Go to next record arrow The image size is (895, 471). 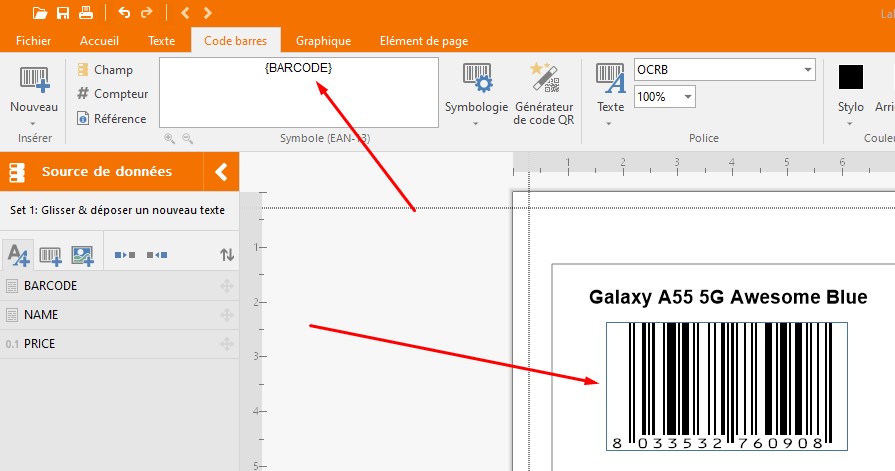point(208,13)
